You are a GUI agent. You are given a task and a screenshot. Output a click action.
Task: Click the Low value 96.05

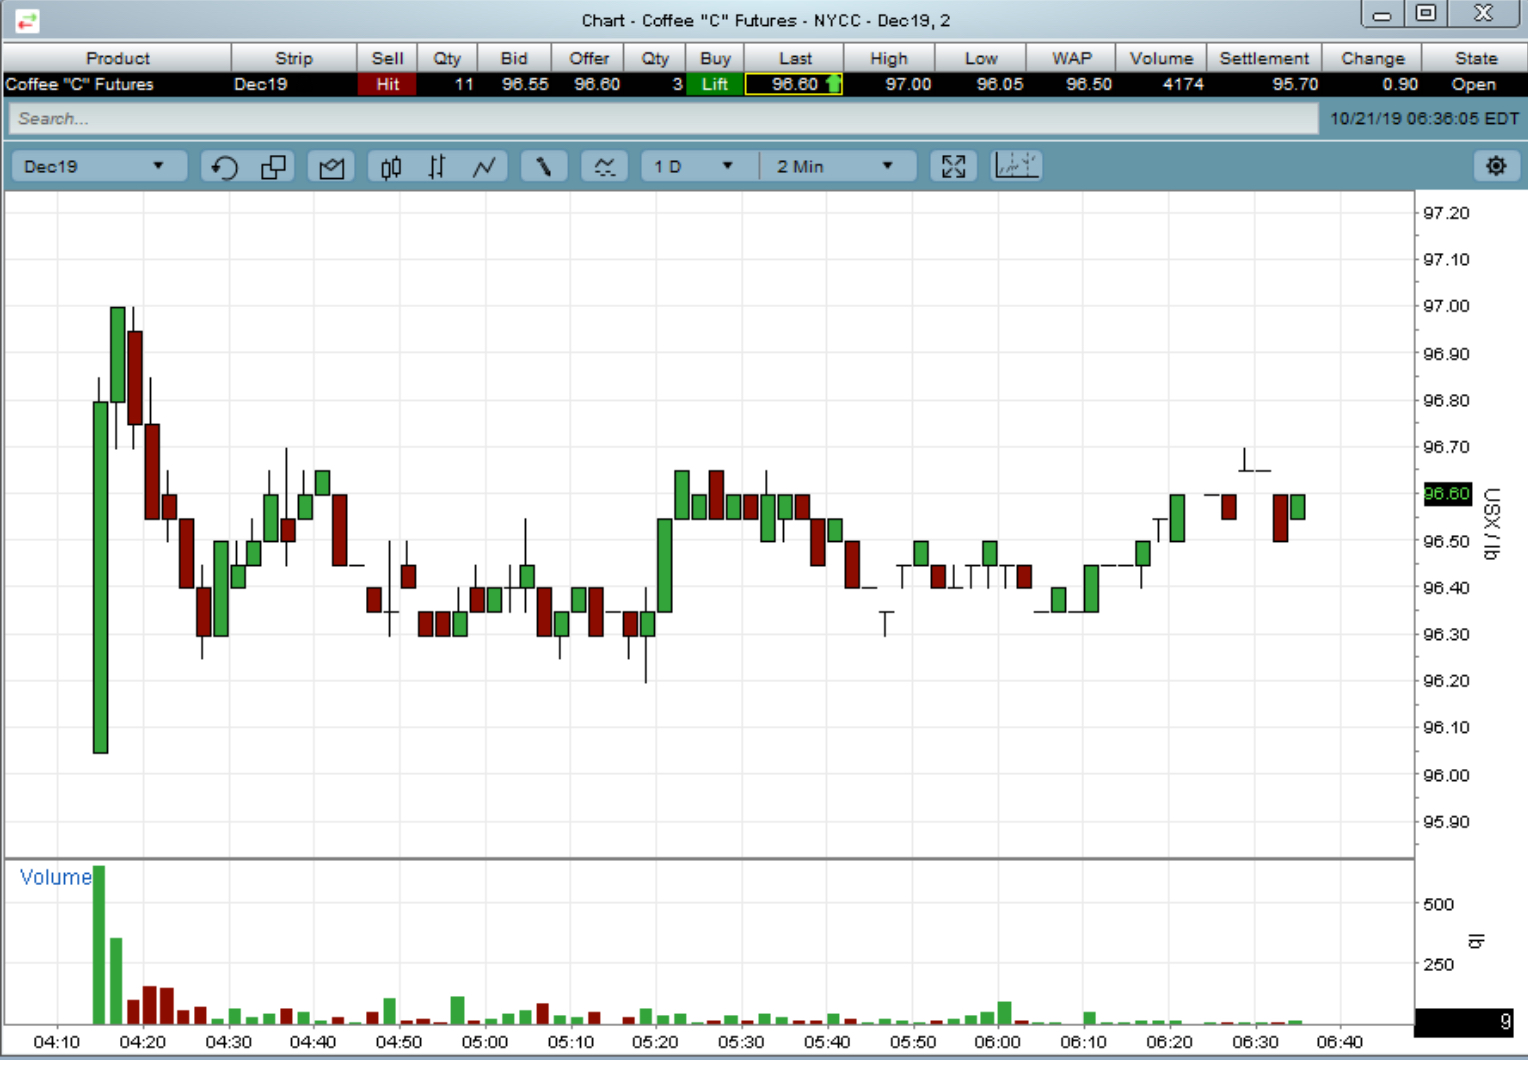pyautogui.click(x=1000, y=85)
